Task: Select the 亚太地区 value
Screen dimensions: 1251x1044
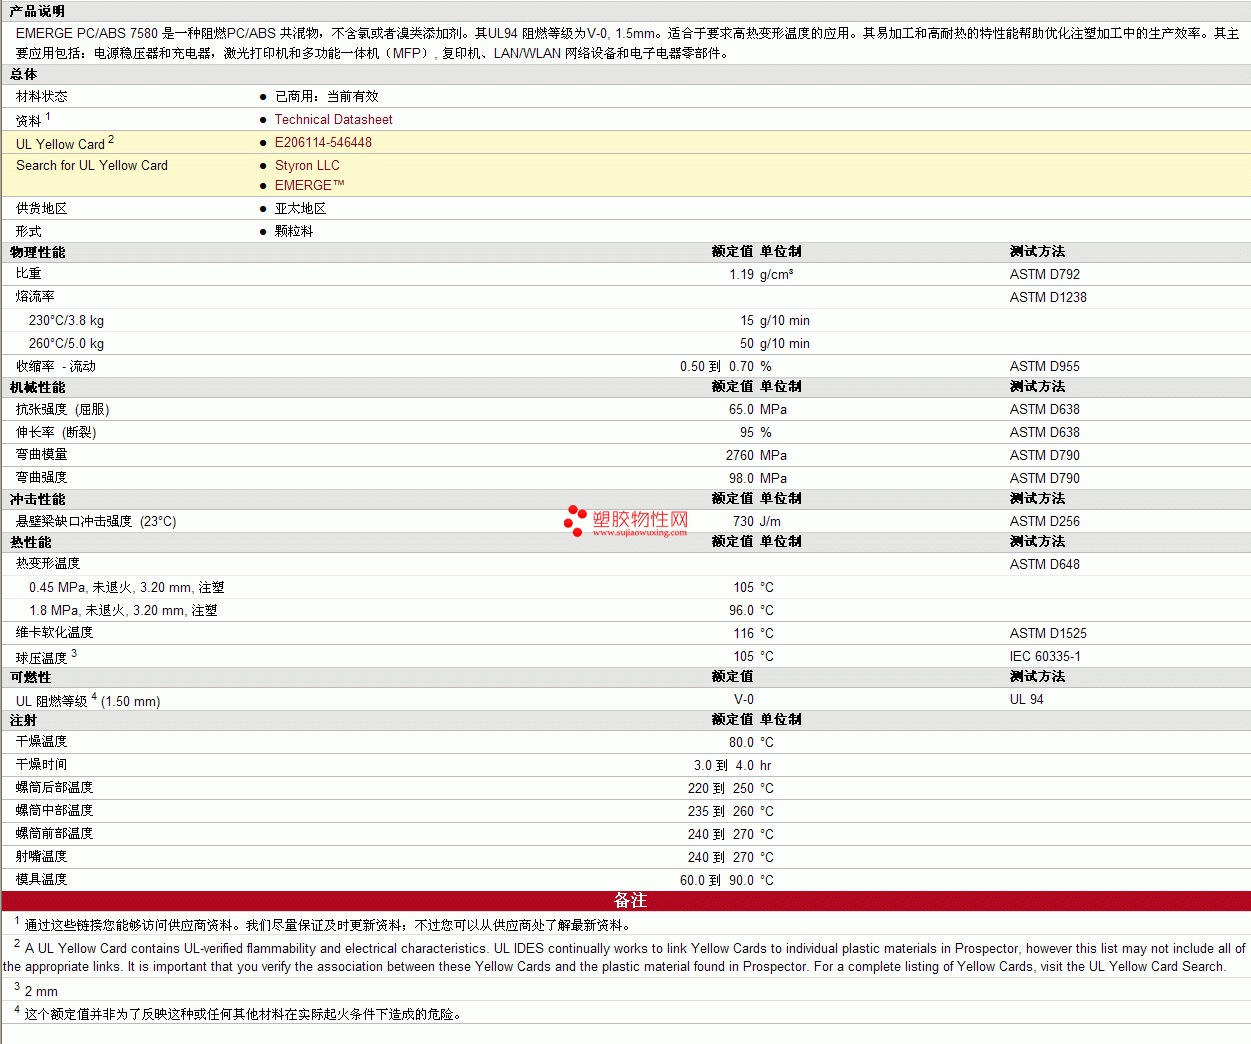Action: (x=300, y=208)
